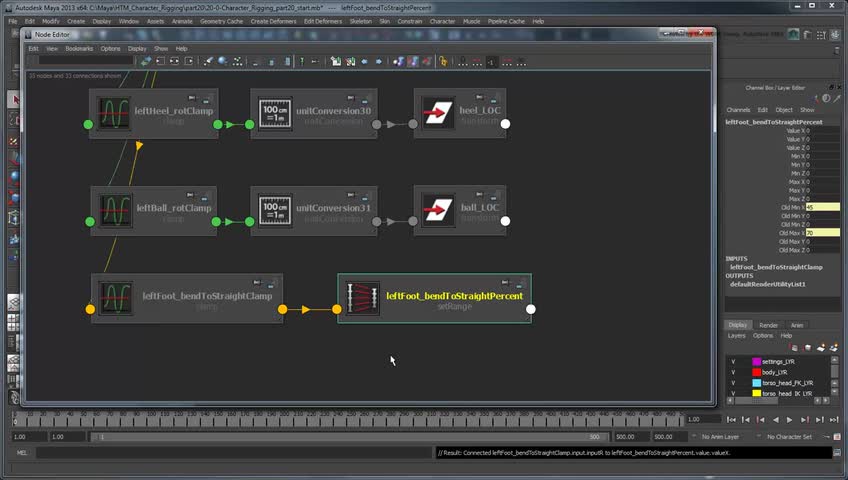Click the setRange icon on leftFoot_bendToStraightPercent node

[x=362, y=298]
